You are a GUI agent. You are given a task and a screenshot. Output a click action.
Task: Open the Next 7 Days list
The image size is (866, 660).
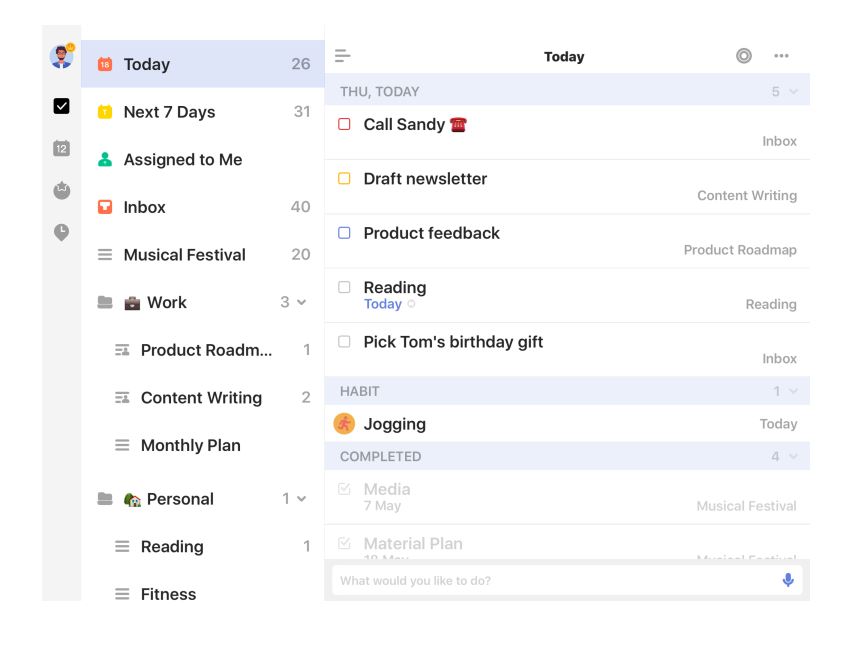(x=203, y=112)
